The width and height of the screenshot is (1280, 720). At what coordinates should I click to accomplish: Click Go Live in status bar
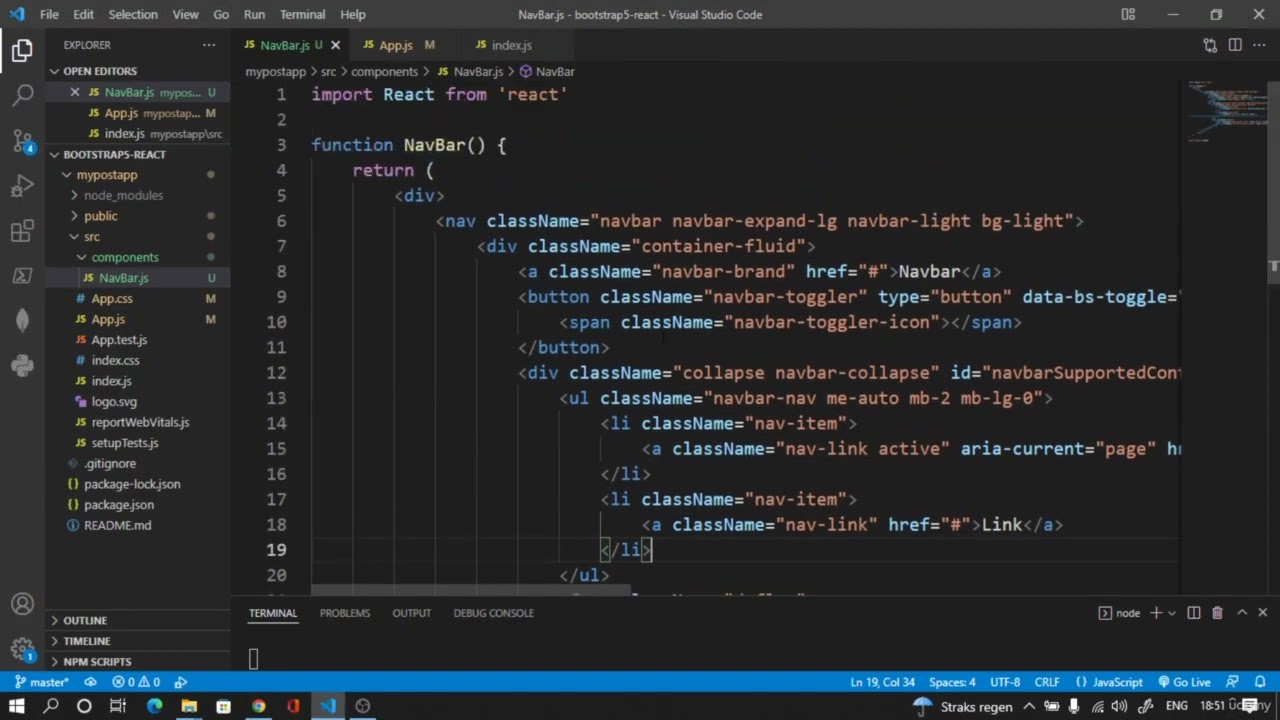(x=1184, y=682)
